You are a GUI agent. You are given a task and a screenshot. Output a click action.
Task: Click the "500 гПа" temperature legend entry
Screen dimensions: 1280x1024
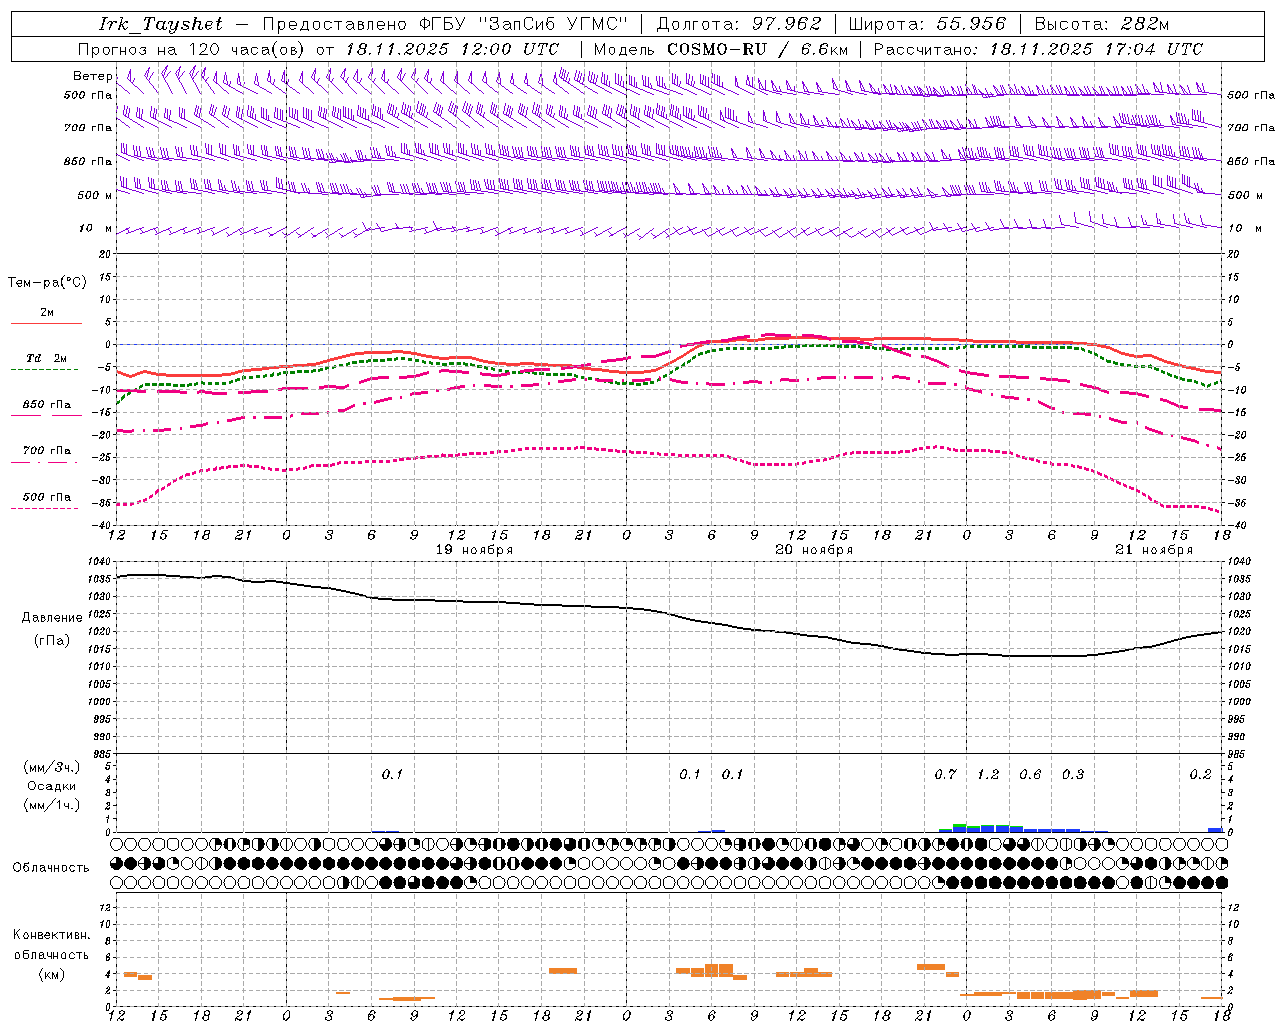(x=46, y=497)
